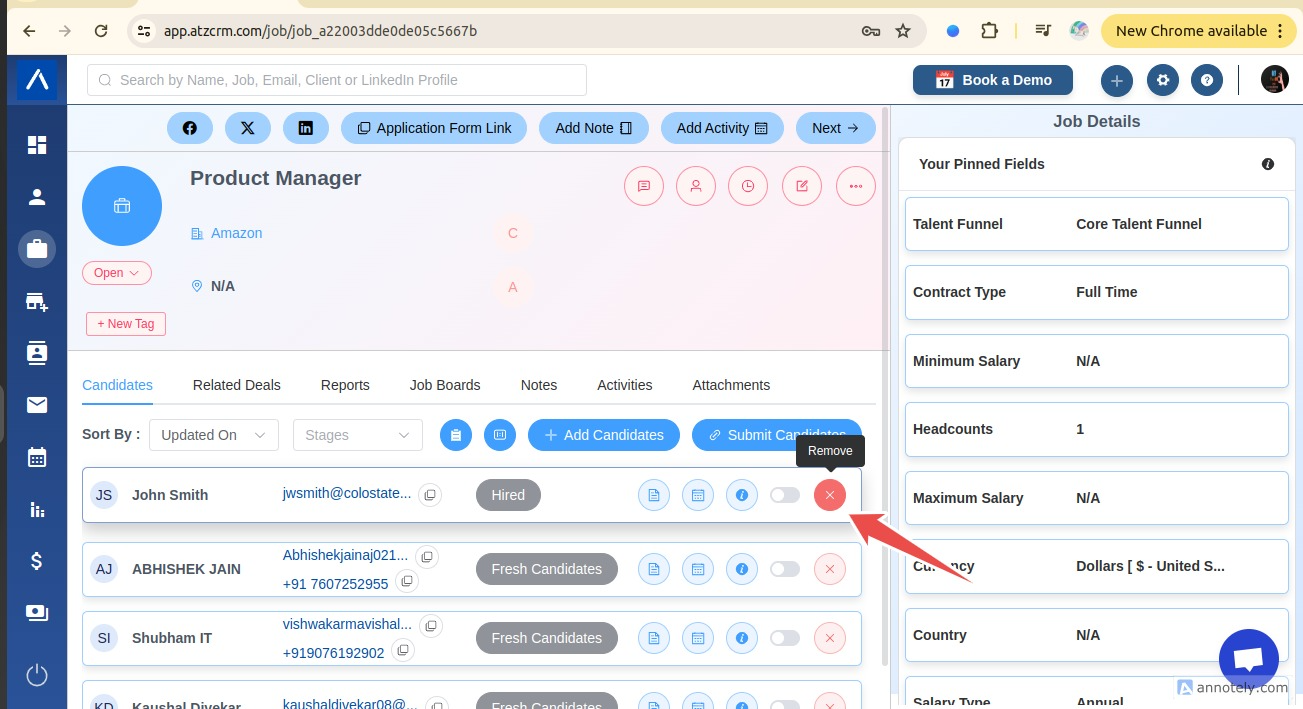Open the Jobs briefcase icon in sidebar
1303x709 pixels.
click(x=37, y=249)
